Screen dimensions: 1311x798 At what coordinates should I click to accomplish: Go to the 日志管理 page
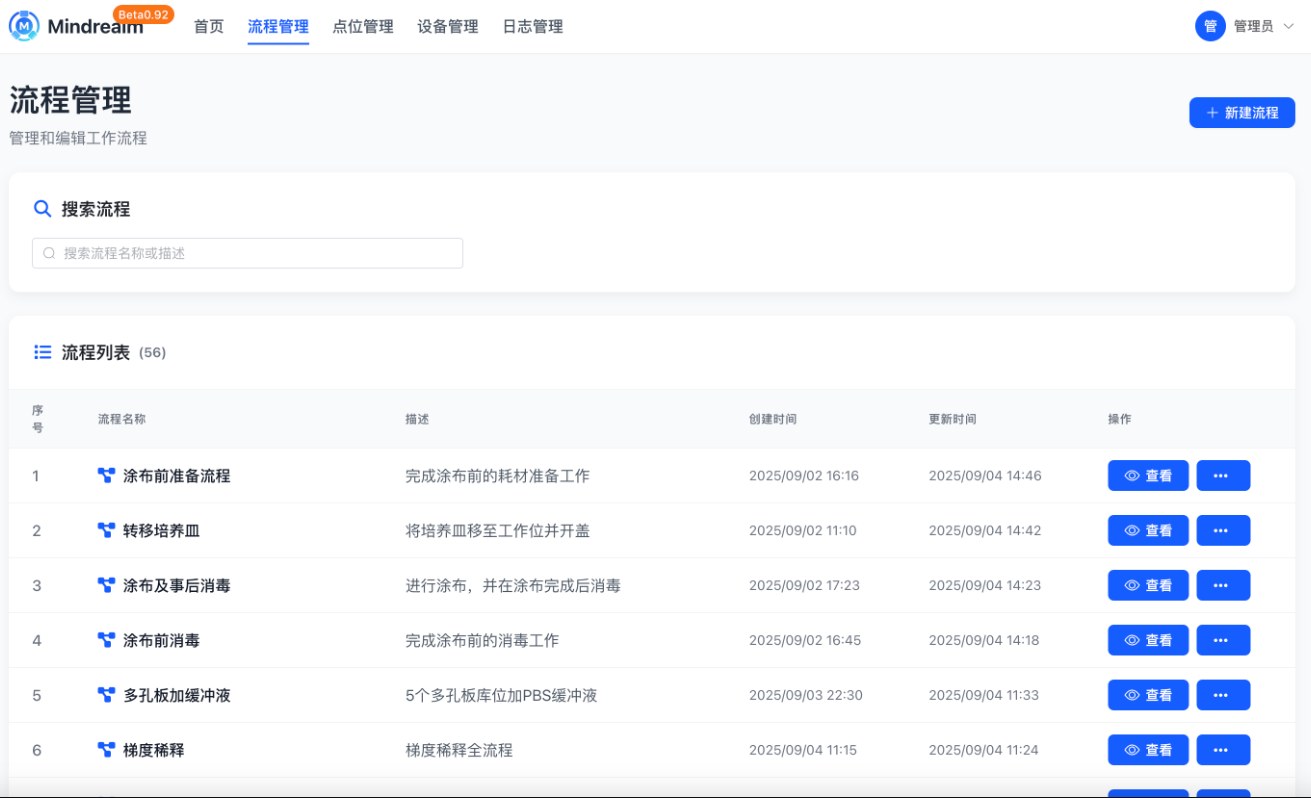tap(533, 27)
